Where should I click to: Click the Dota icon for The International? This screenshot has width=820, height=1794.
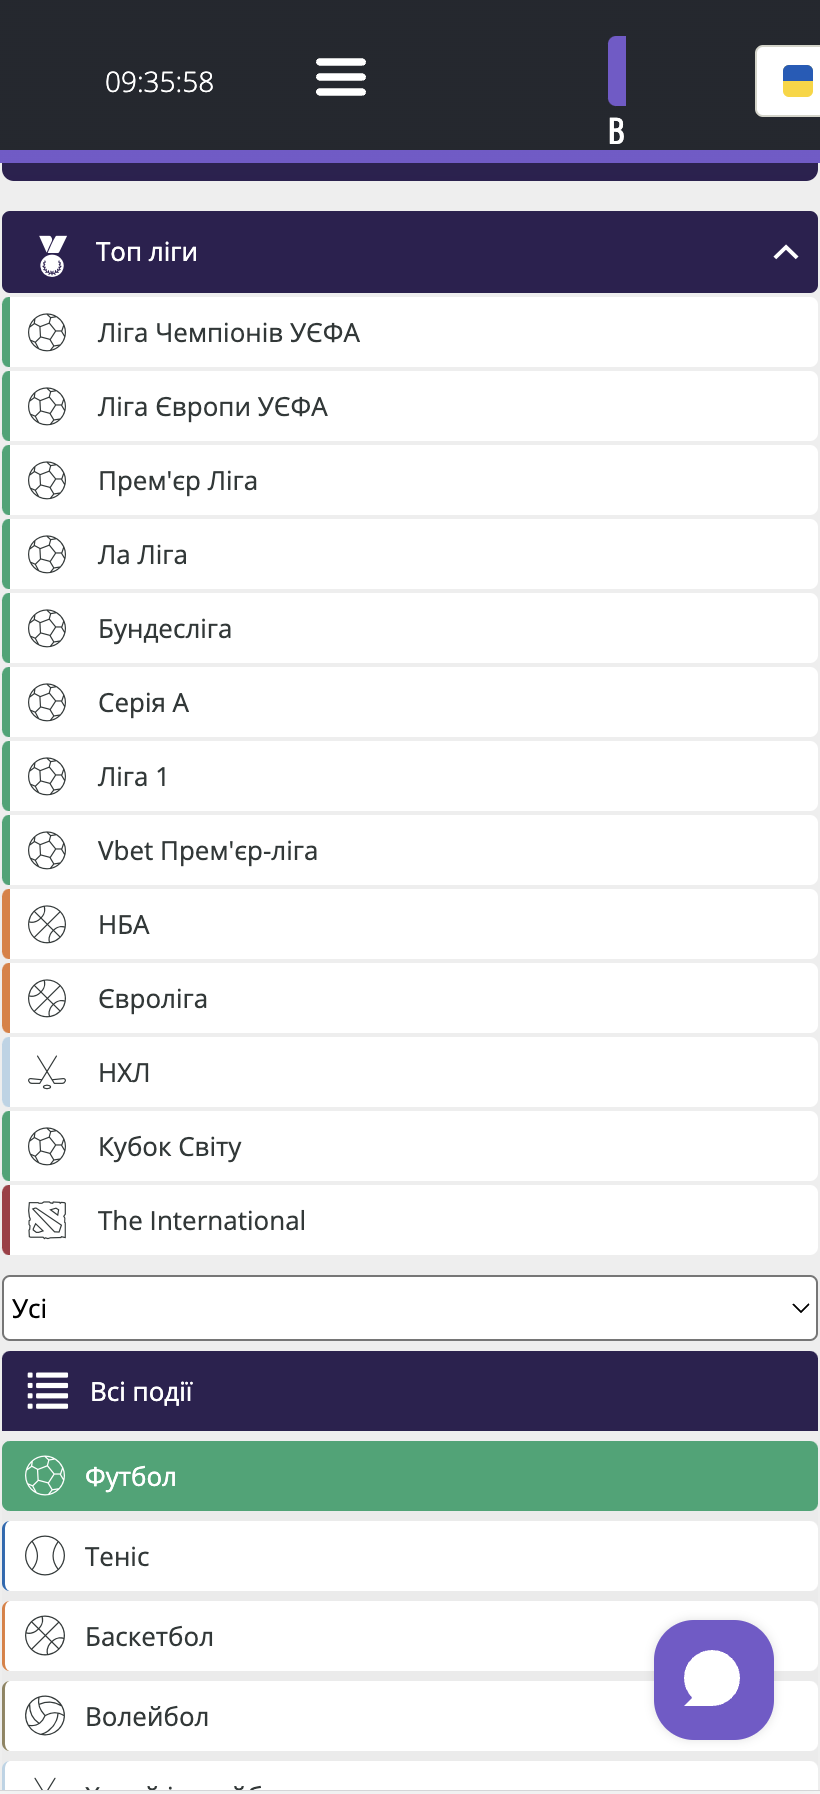[47, 1220]
